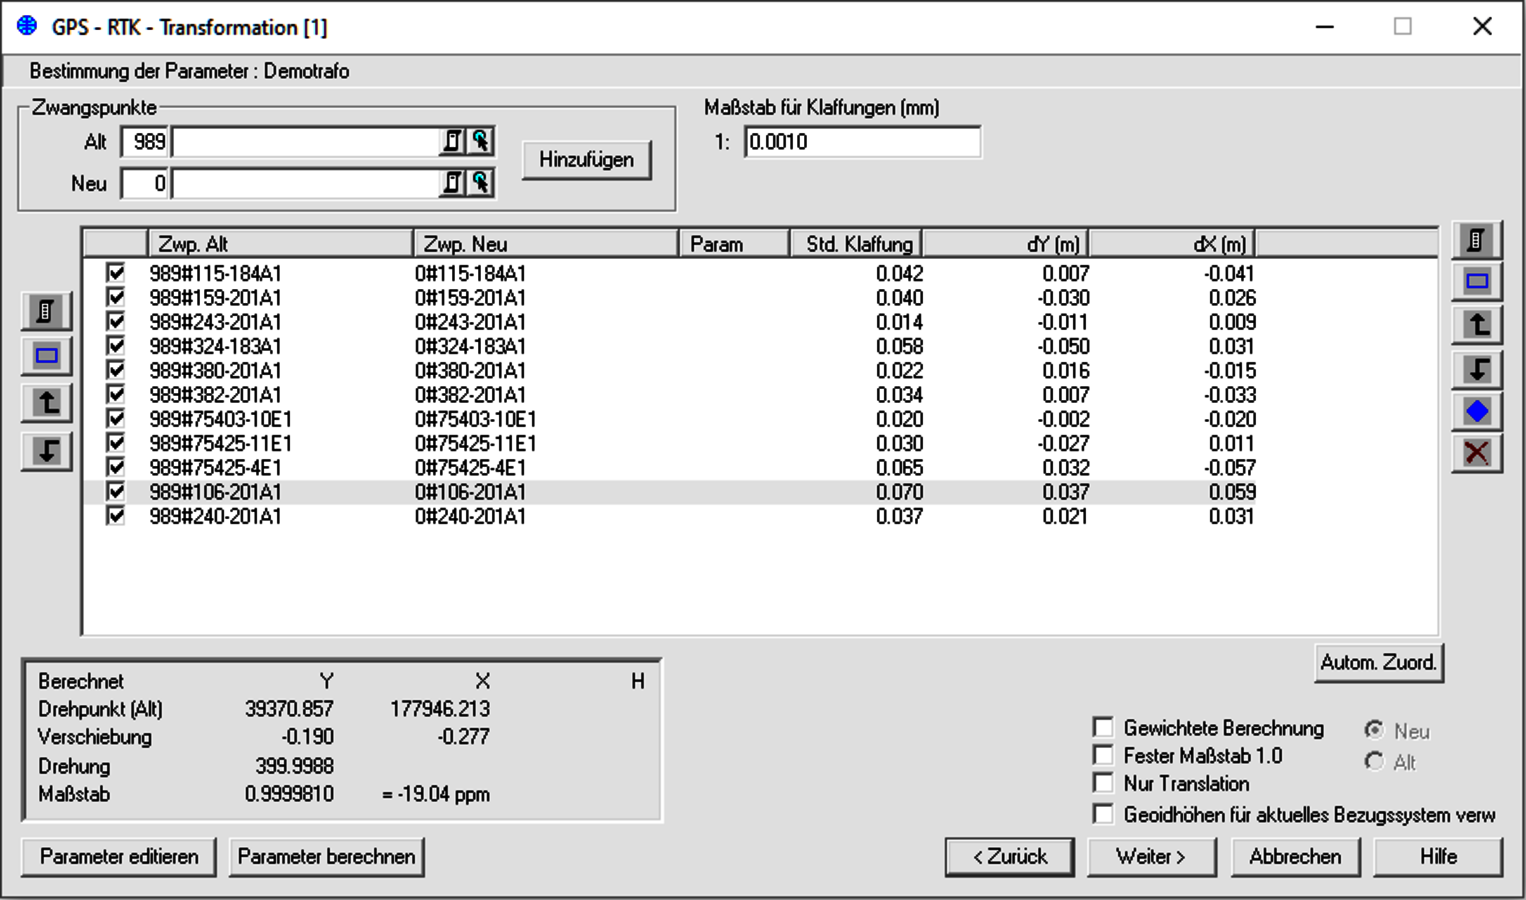Viewport: 1526px width, 900px height.
Task: Sort by the Std. Klaffung column header
Action: (x=857, y=244)
